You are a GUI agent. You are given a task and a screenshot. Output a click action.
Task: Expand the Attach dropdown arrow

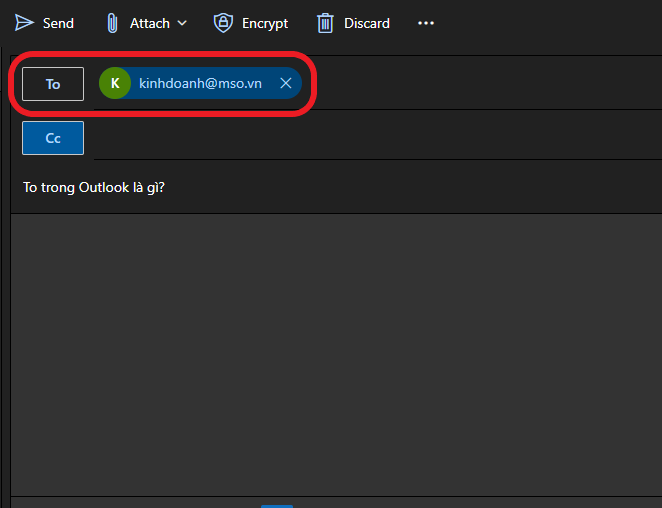[182, 23]
